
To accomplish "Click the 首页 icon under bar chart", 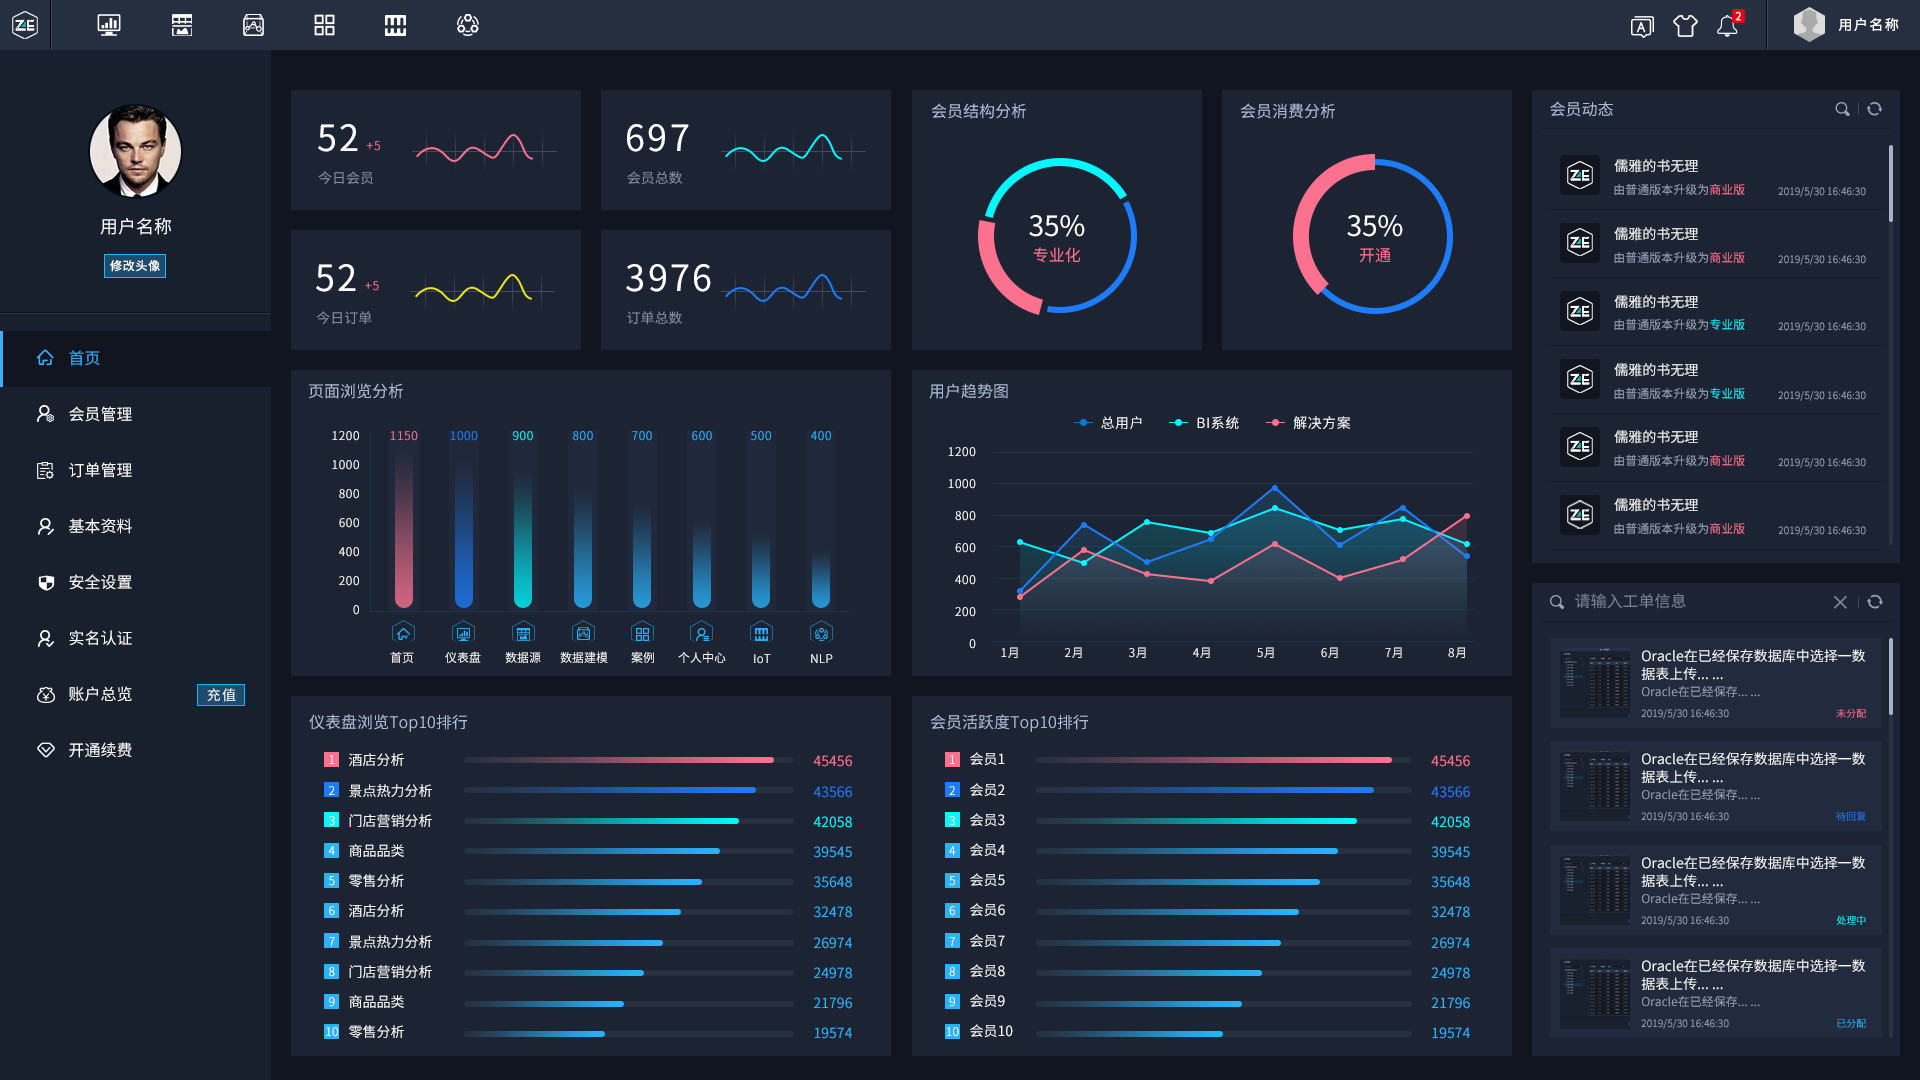I will tap(402, 633).
